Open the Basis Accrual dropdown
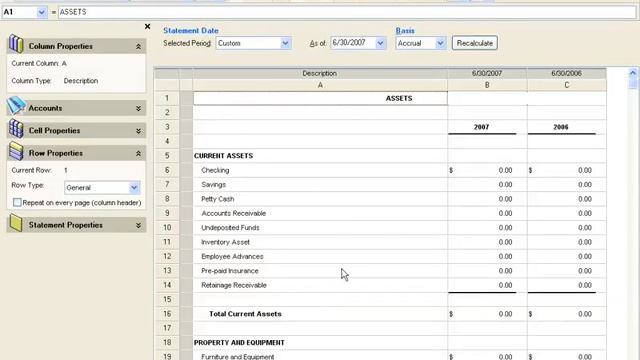Screen dimensions: 640x360 pyautogui.click(x=440, y=43)
